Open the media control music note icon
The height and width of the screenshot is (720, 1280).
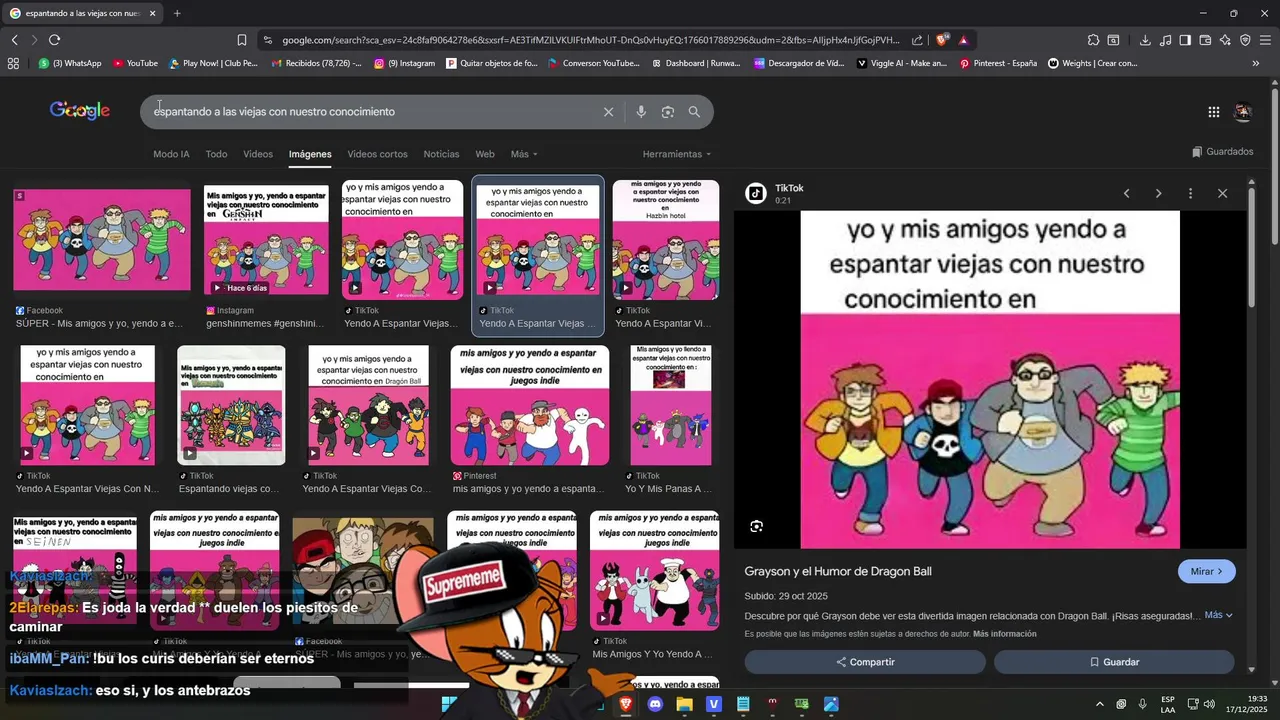click(x=1165, y=40)
